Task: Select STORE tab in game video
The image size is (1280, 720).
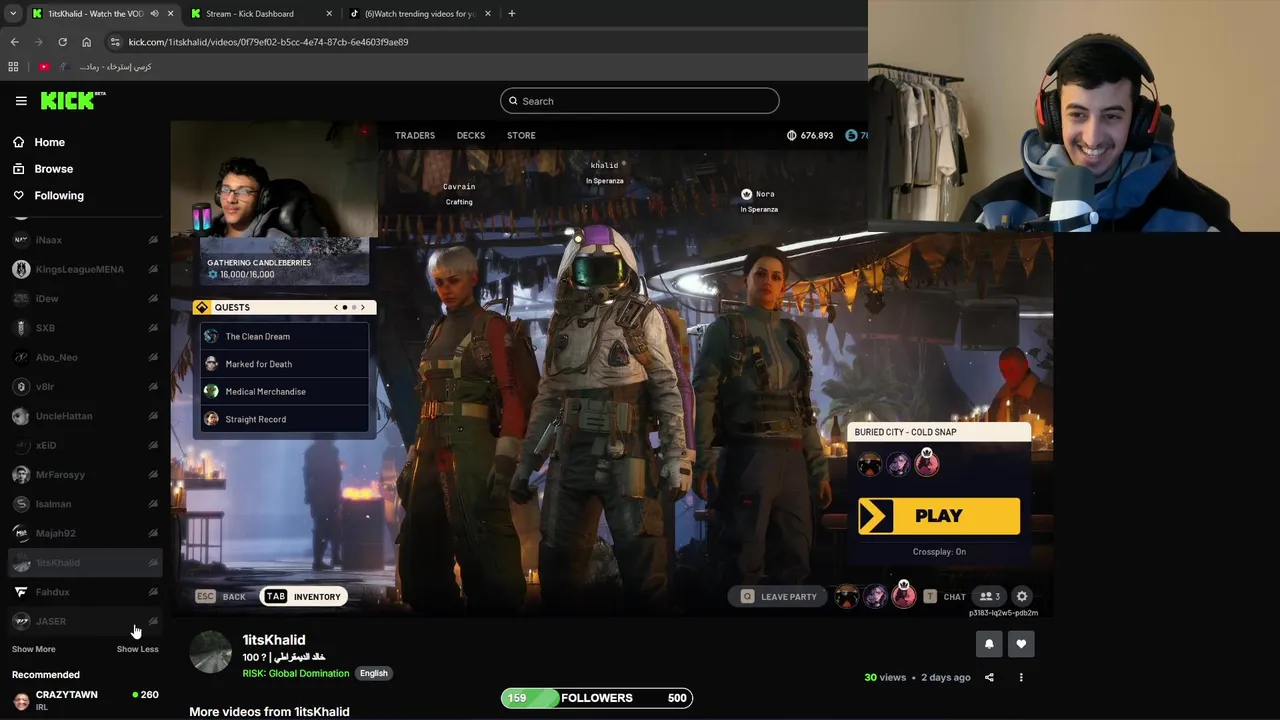Action: pos(521,135)
